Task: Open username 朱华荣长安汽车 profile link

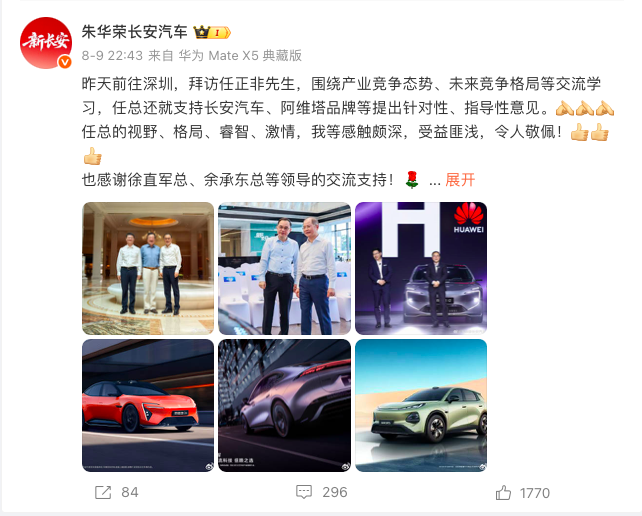Action: tap(134, 32)
